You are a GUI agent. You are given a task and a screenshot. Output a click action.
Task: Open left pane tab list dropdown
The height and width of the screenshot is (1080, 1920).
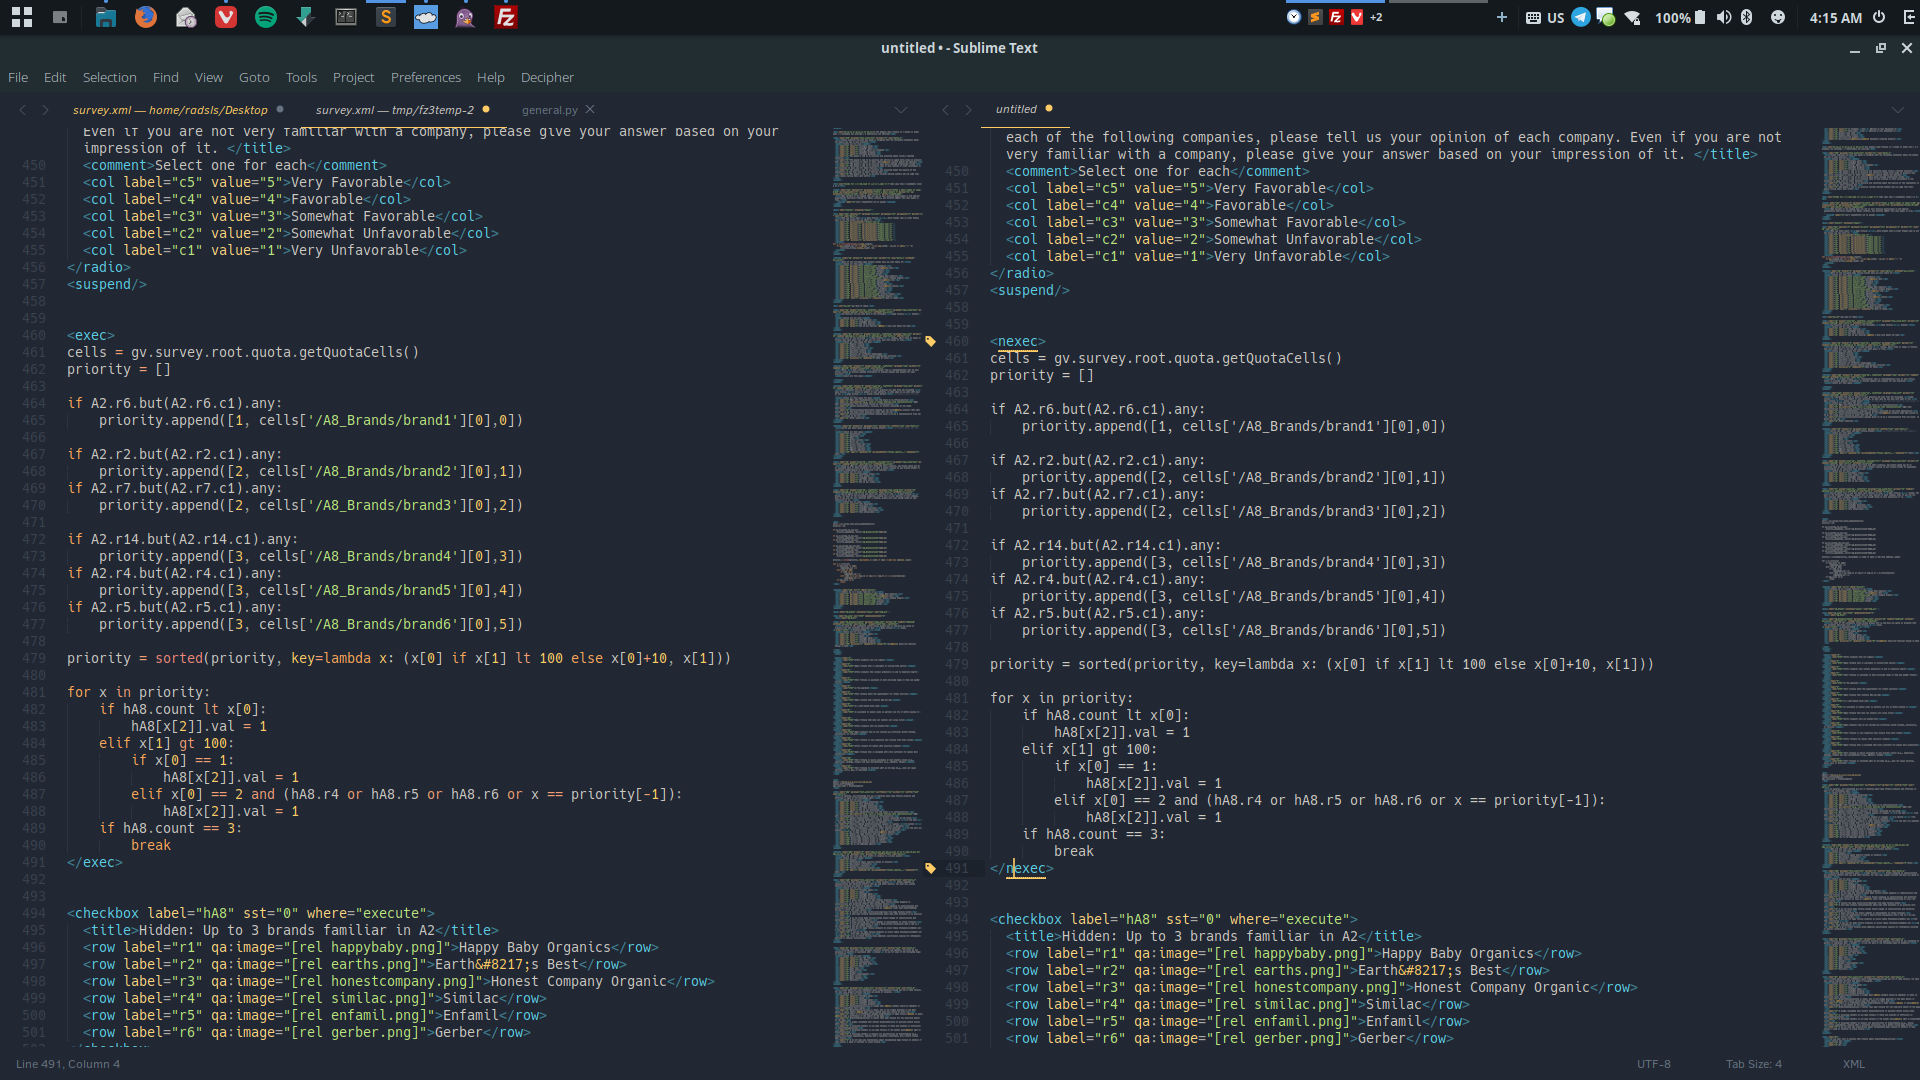coord(901,110)
